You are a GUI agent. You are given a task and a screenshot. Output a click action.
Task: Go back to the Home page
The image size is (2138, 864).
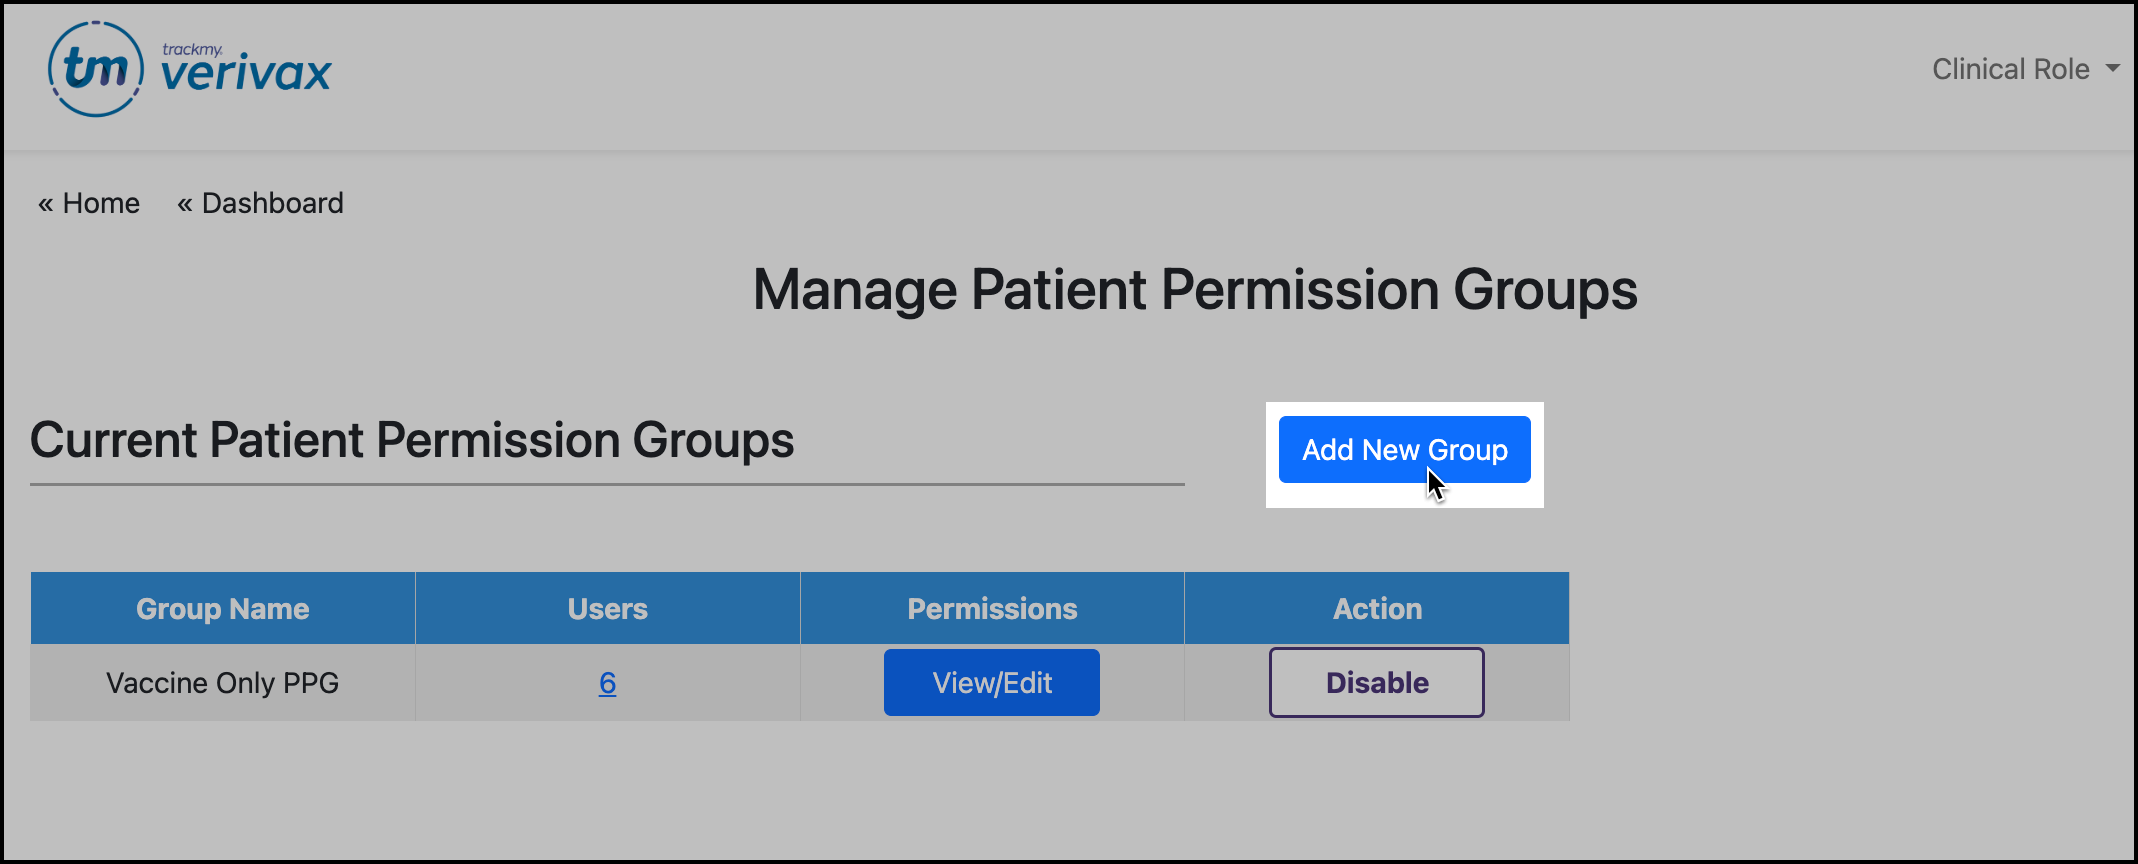click(x=100, y=203)
